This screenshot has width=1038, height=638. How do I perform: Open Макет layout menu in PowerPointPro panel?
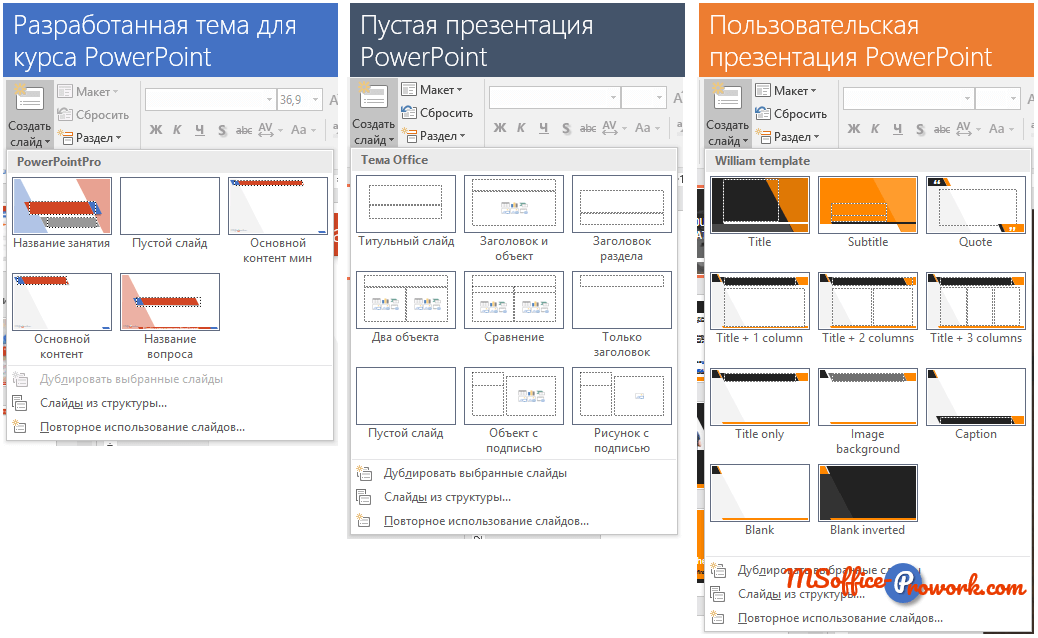tap(88, 92)
